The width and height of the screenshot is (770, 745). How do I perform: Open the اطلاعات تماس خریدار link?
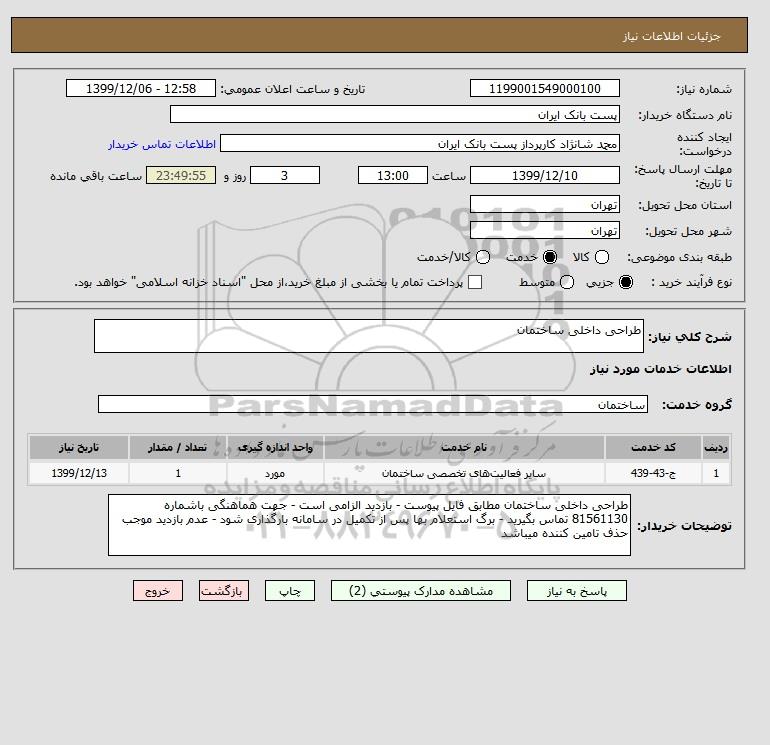162,144
